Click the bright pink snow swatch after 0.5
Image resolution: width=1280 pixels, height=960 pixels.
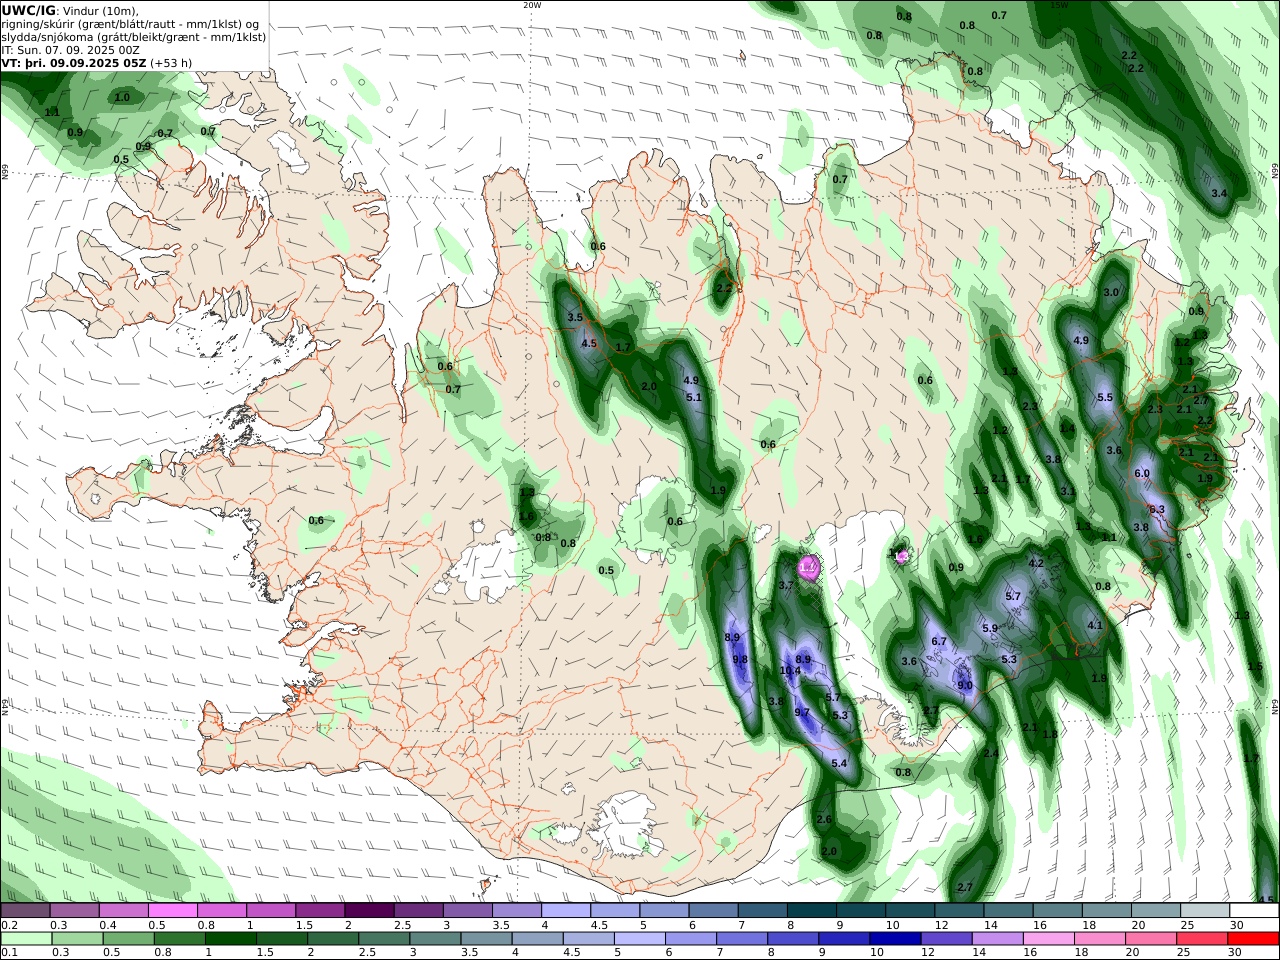coord(171,911)
